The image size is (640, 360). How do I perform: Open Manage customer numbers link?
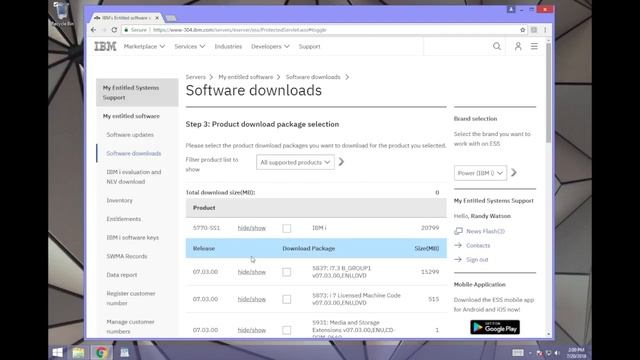(131, 327)
